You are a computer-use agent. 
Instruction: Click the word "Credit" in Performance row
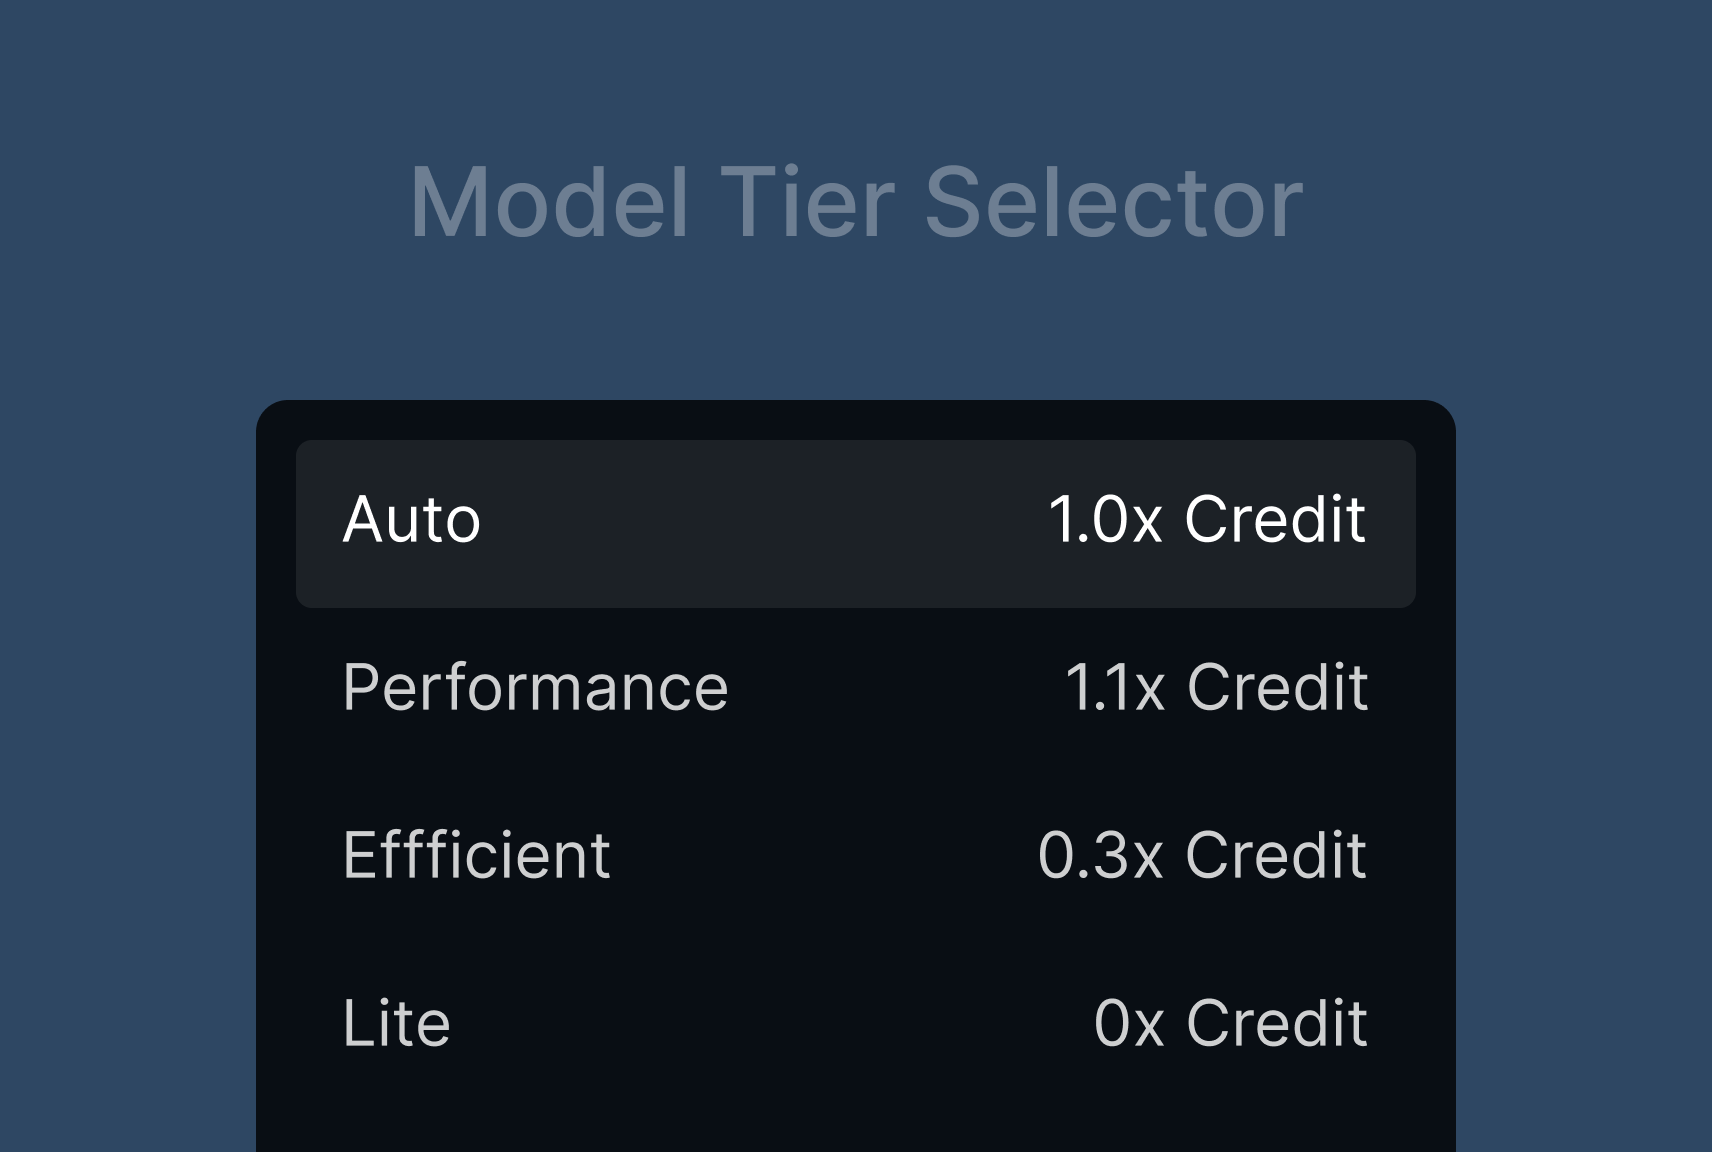coord(1277,688)
